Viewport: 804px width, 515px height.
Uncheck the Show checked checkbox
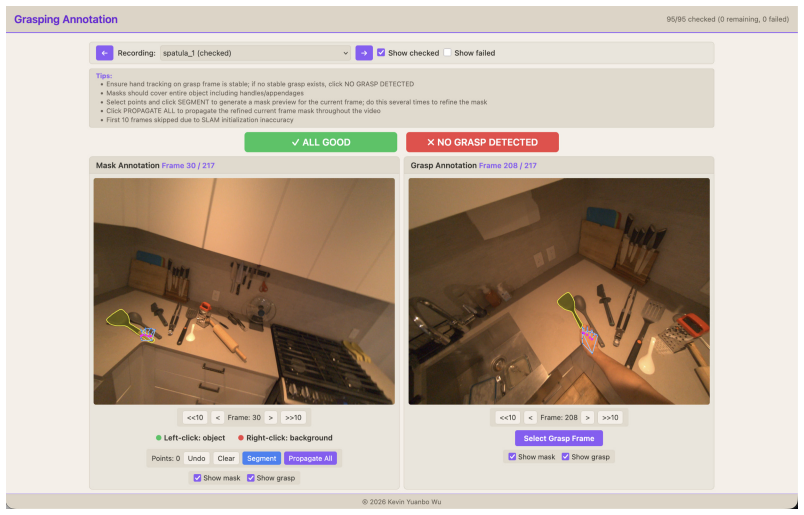381,52
